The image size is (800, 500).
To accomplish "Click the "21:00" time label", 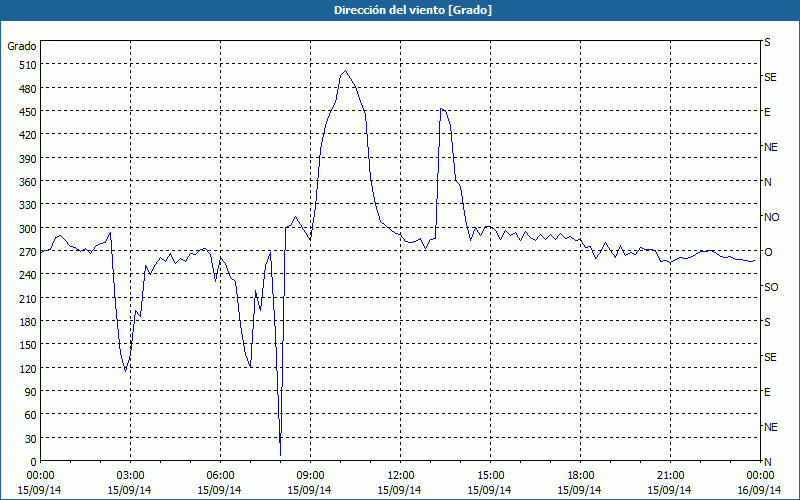I will 670,476.
